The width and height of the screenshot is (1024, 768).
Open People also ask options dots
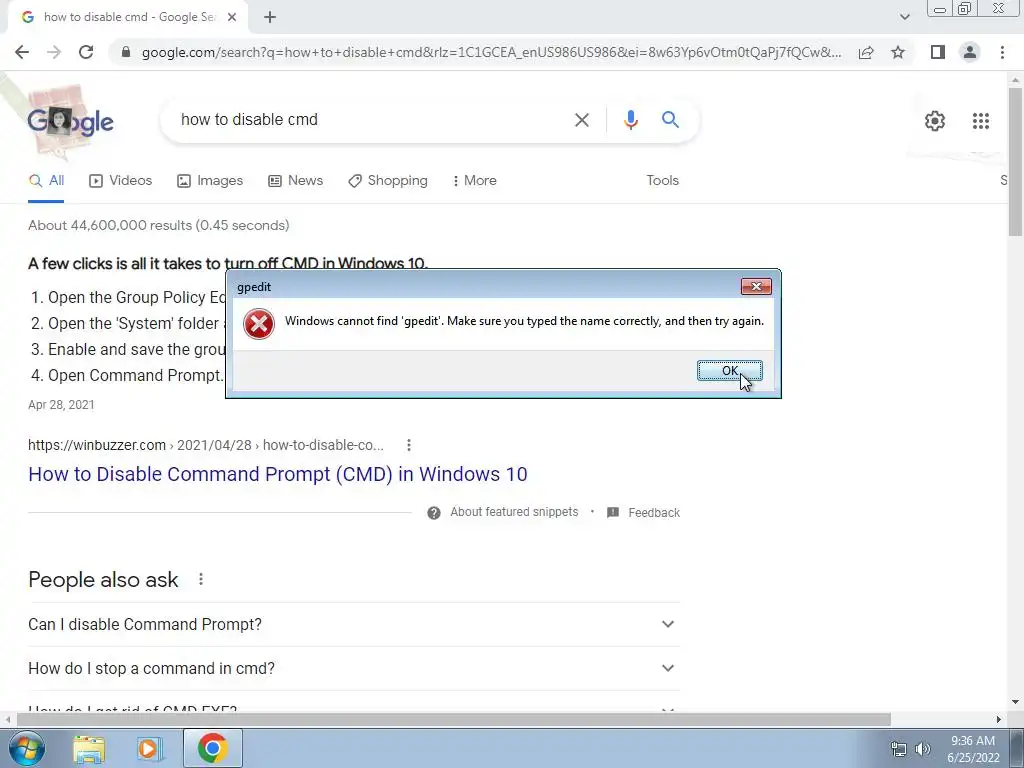[201, 579]
